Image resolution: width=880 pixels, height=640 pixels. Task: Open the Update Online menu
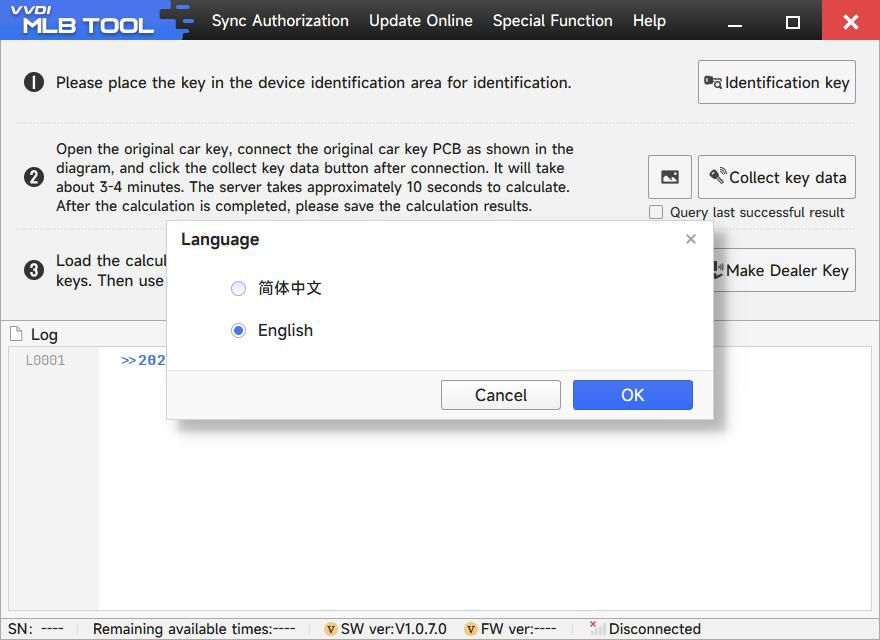[420, 20]
